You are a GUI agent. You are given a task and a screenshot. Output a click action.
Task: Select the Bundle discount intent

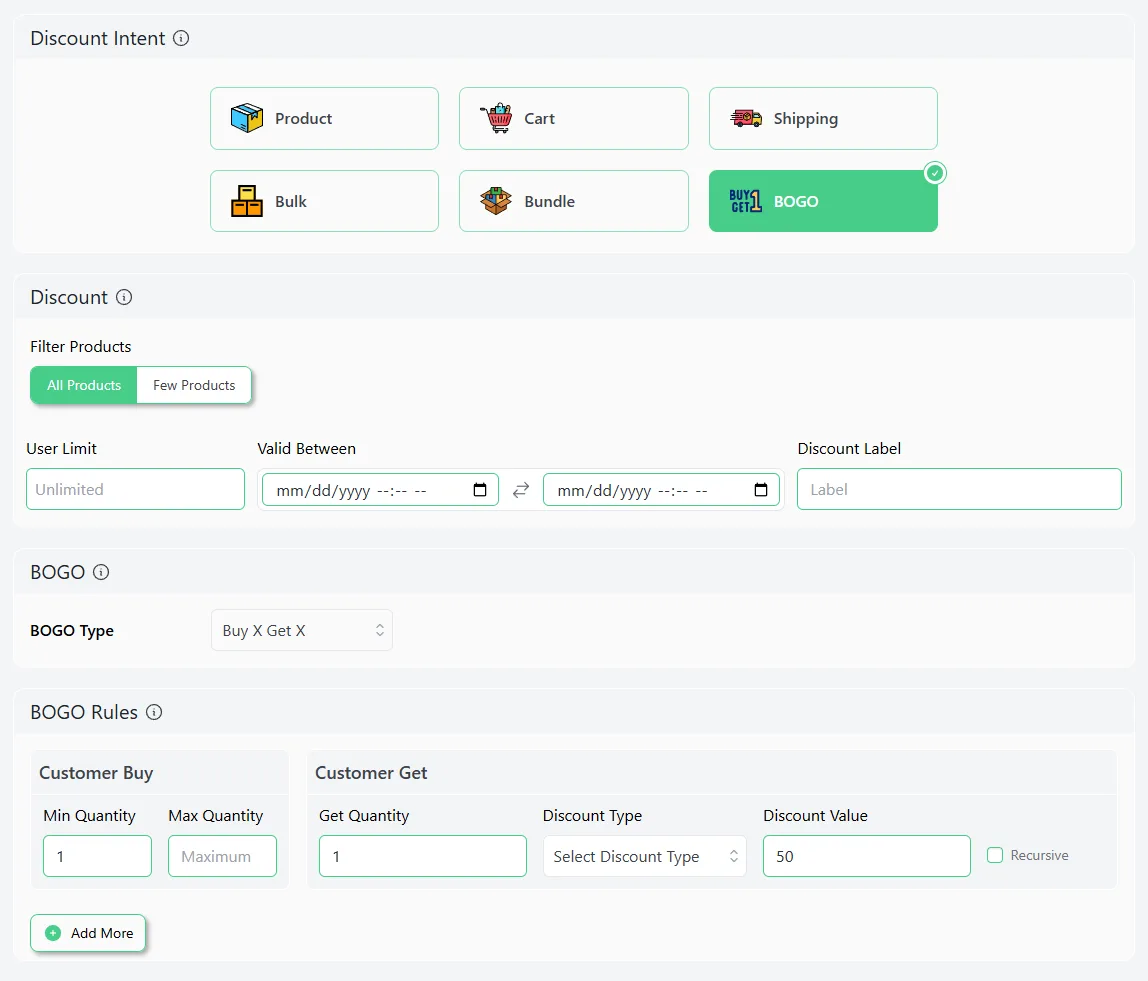coord(574,201)
